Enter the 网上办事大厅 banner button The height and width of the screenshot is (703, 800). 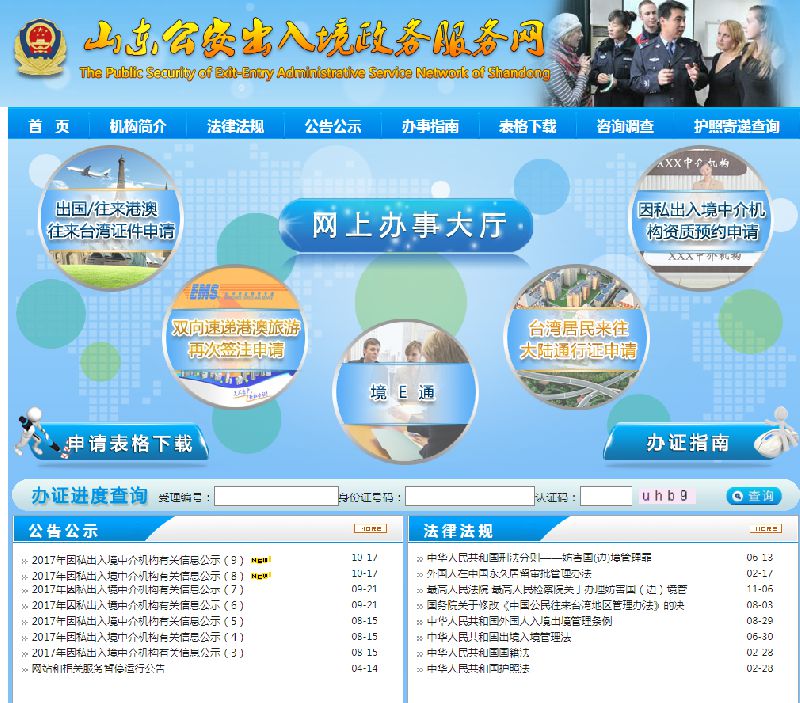point(406,225)
